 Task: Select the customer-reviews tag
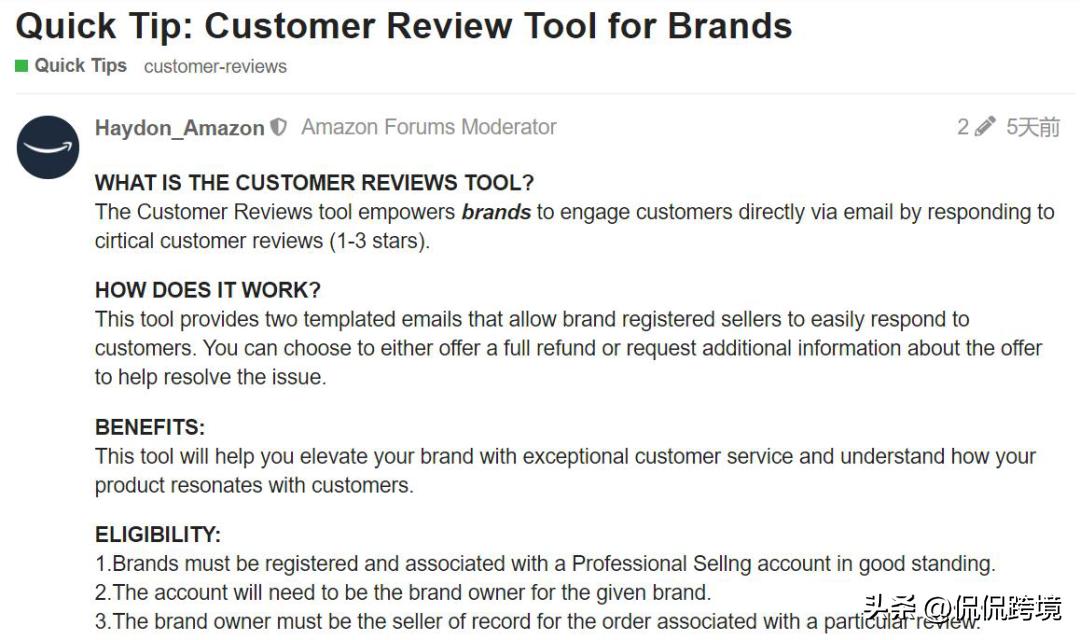[x=215, y=67]
